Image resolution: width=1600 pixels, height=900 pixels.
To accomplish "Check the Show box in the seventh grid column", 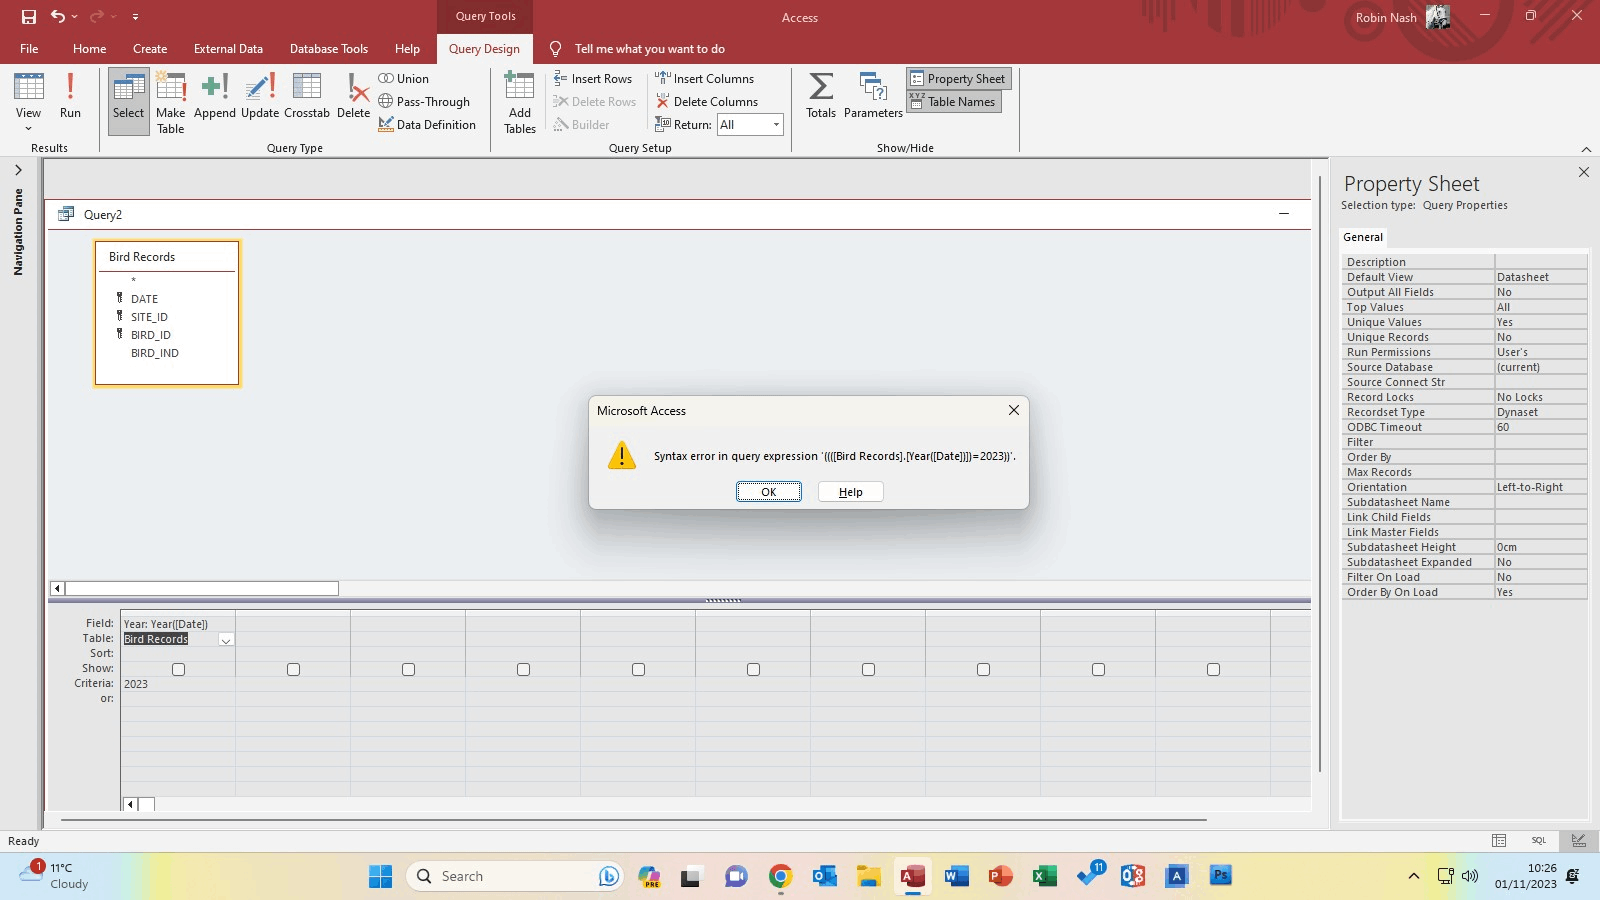I will point(868,669).
